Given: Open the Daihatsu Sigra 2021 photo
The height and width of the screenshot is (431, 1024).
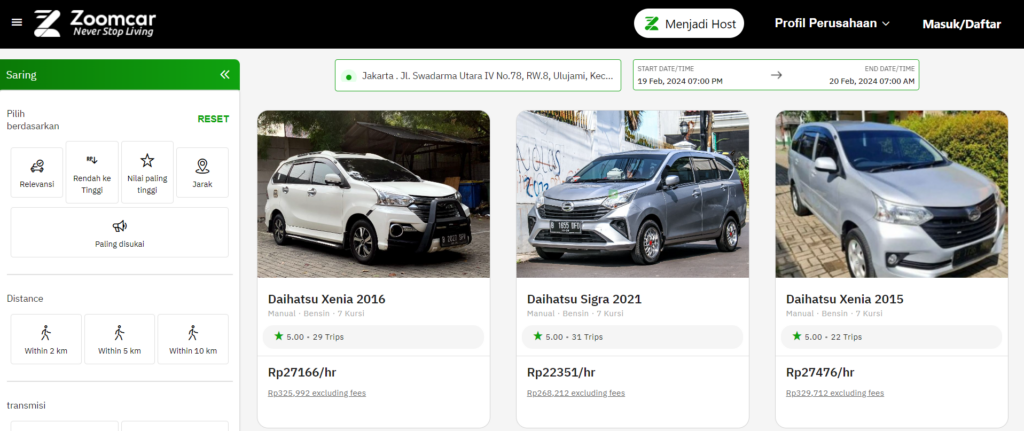Looking at the screenshot, I should pos(633,194).
